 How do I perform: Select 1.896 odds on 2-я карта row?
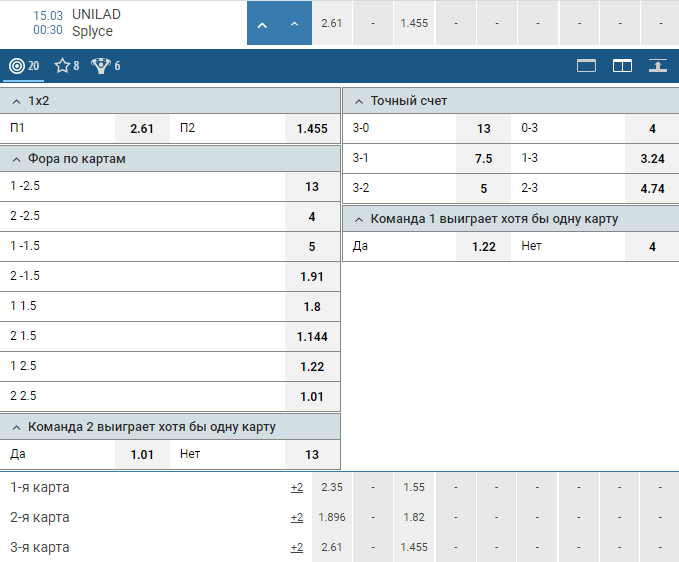332,517
